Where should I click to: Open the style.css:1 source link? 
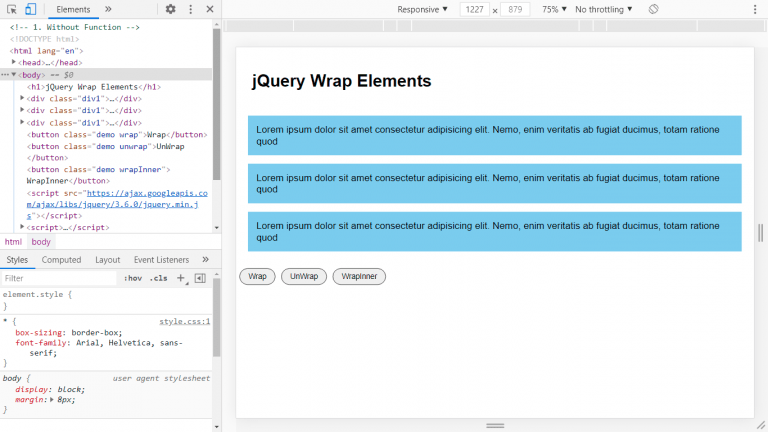[185, 321]
